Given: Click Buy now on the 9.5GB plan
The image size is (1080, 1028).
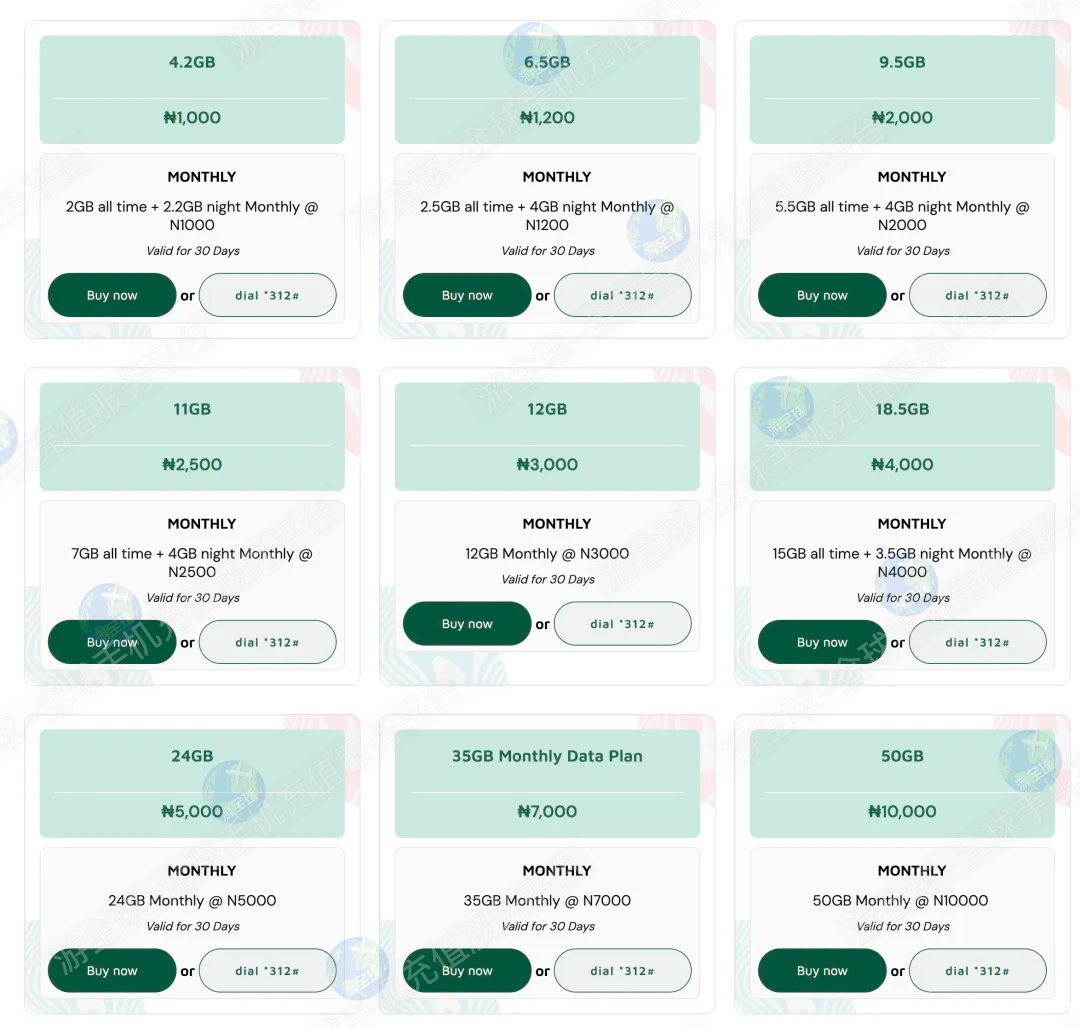Looking at the screenshot, I should (x=822, y=295).
